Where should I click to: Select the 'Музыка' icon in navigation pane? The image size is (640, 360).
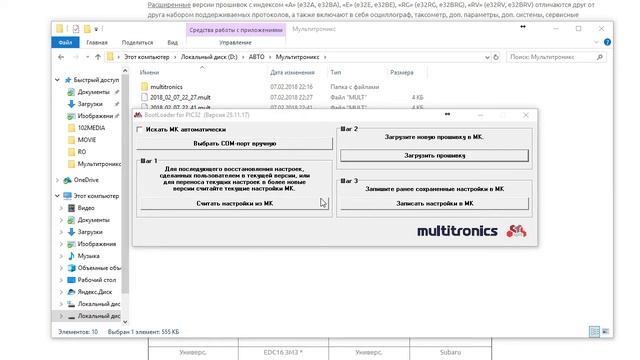point(71,256)
